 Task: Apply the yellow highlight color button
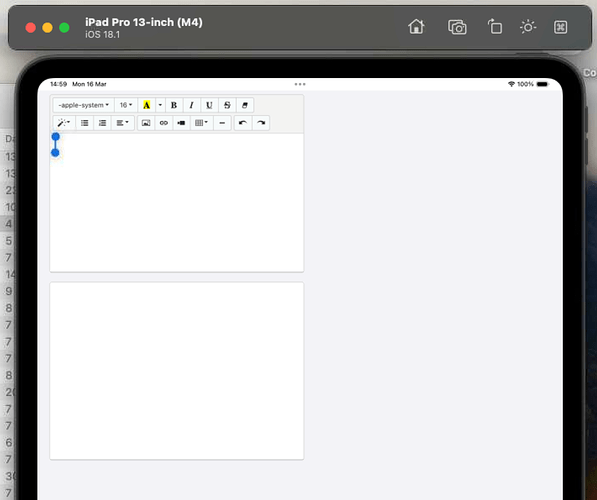[x=147, y=105]
